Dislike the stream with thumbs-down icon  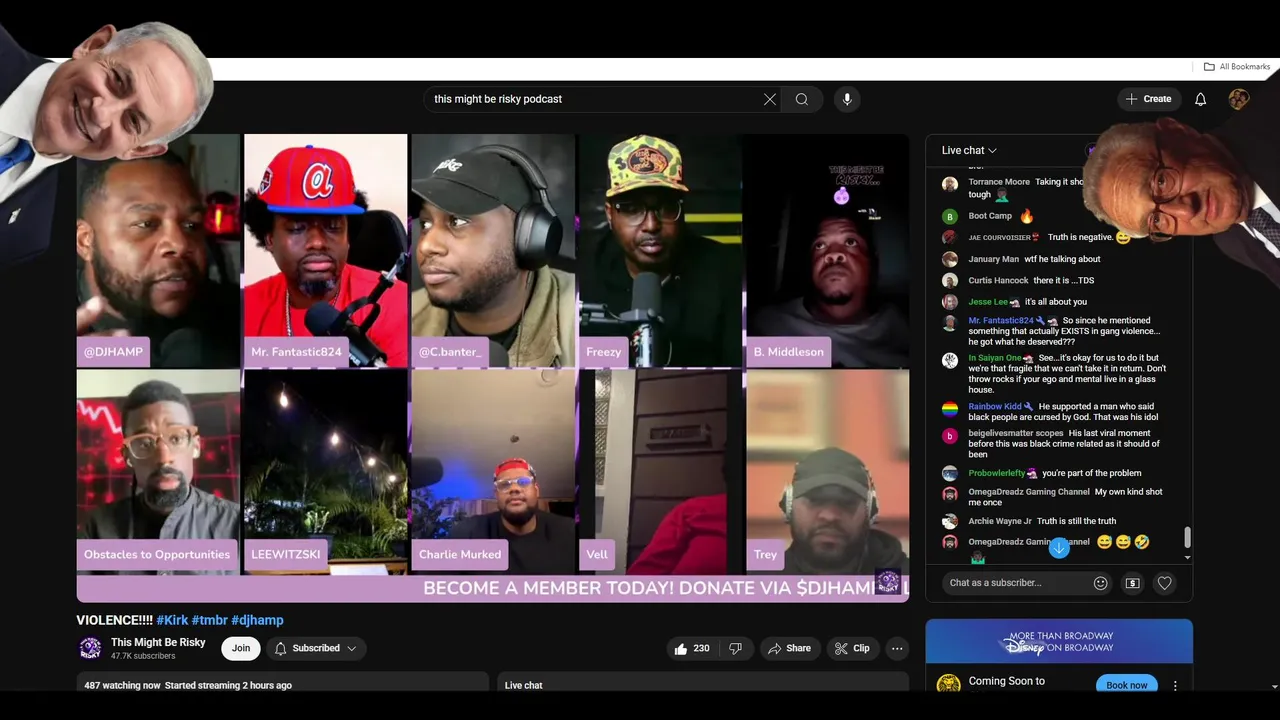(736, 648)
